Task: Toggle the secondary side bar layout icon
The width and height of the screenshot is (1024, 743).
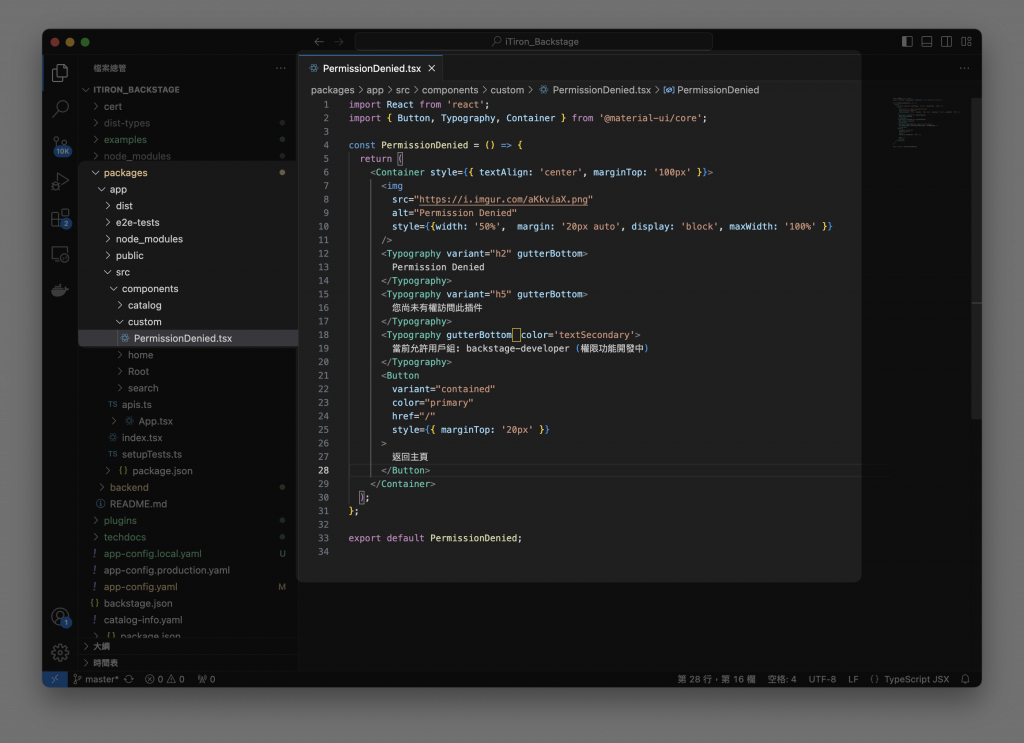Action: (x=946, y=42)
